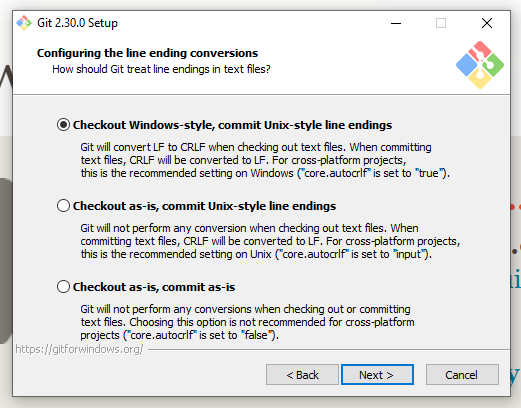Select Checkout as-is, commit Unix-style radio button
521x408 pixels.
tap(63, 206)
